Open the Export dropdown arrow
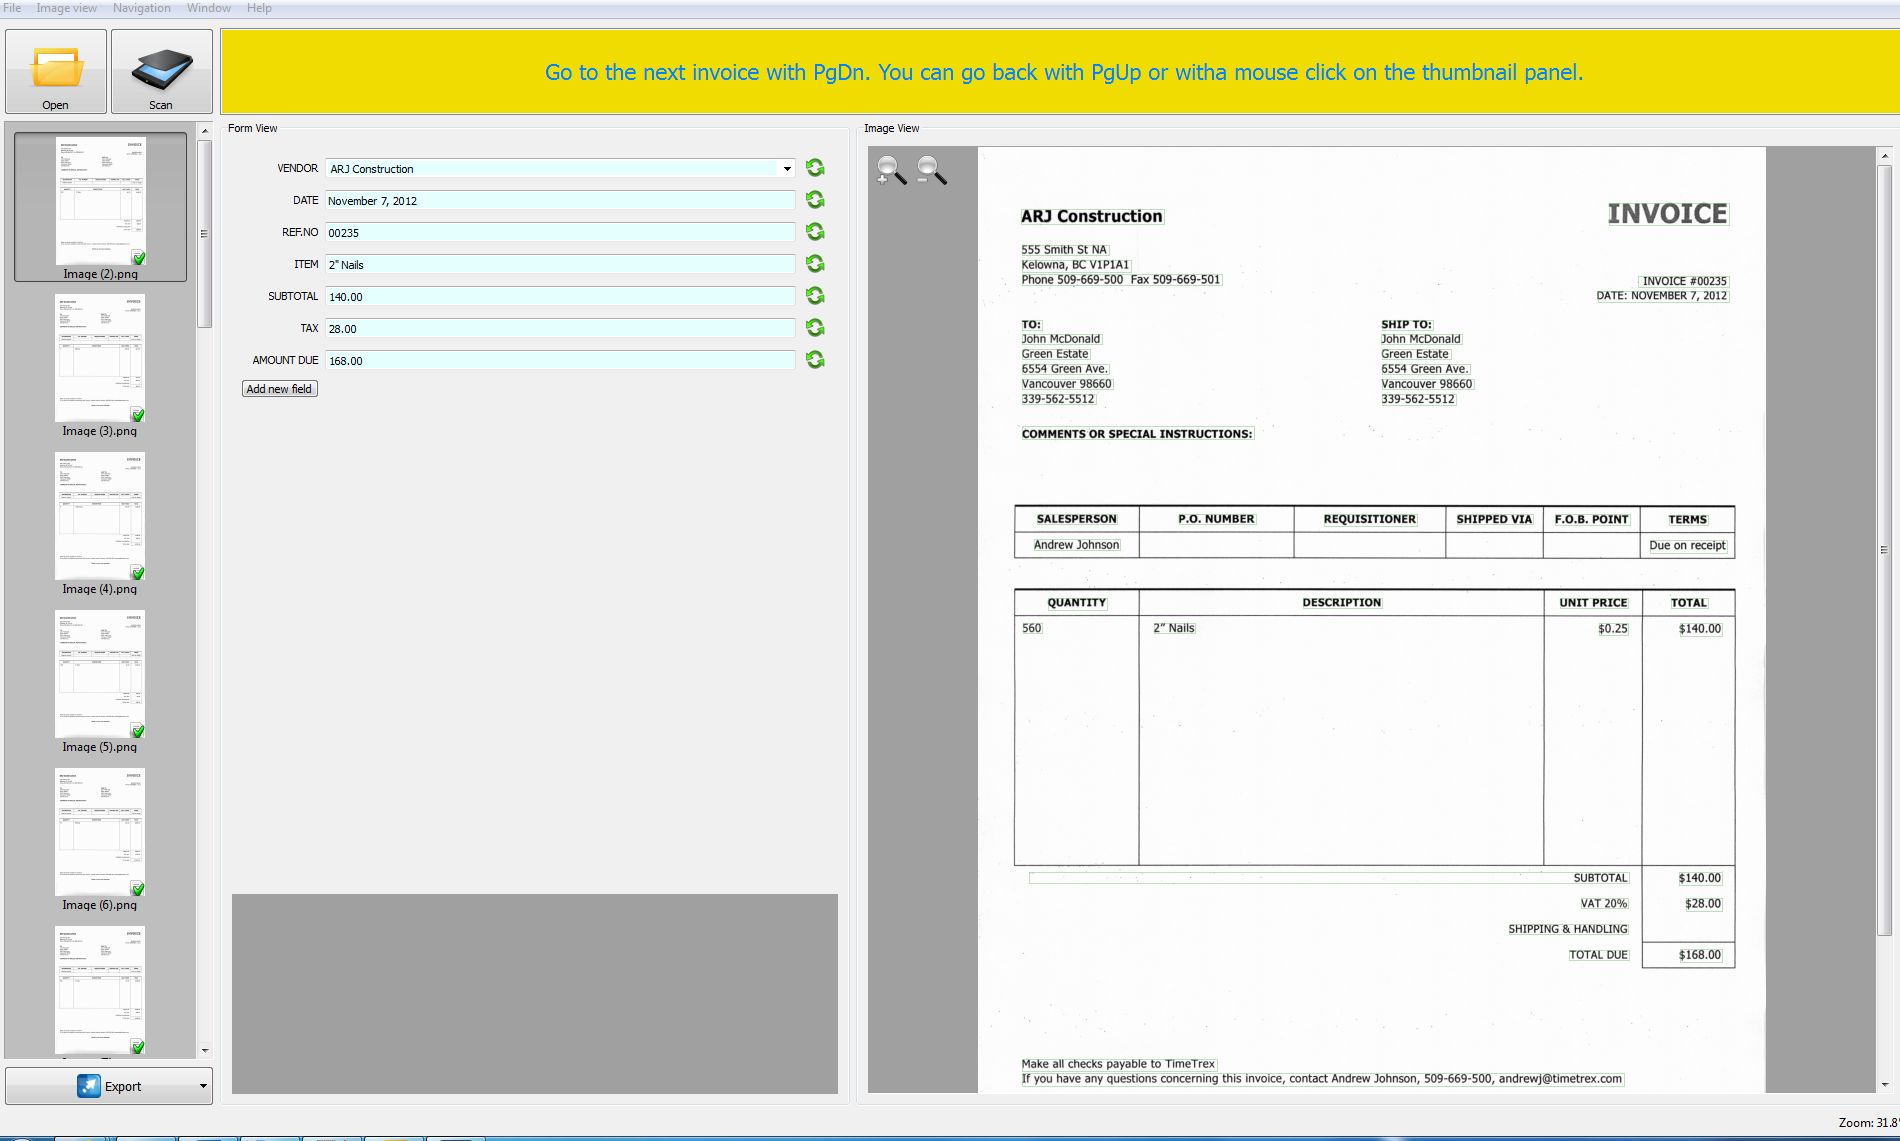This screenshot has height=1141, width=1900. click(x=203, y=1086)
